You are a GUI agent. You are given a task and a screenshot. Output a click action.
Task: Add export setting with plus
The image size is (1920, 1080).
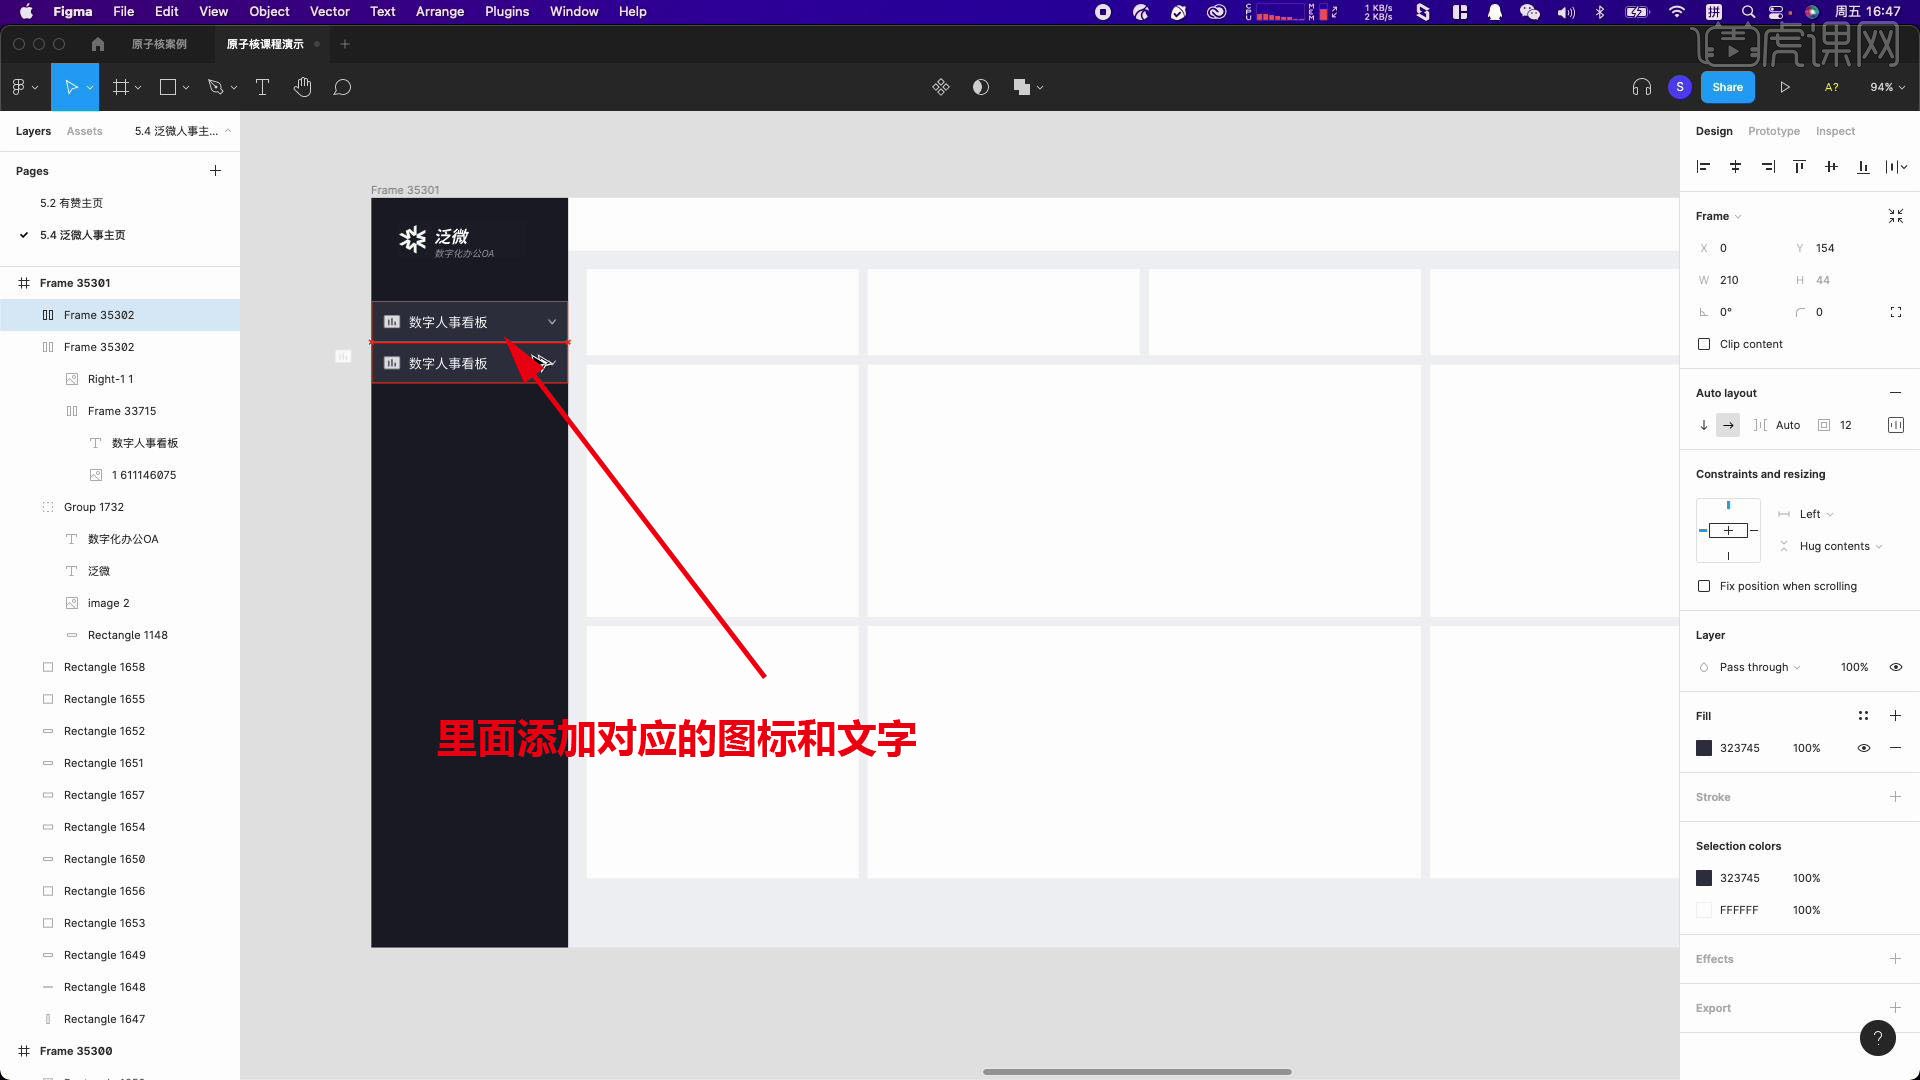coord(1895,1008)
